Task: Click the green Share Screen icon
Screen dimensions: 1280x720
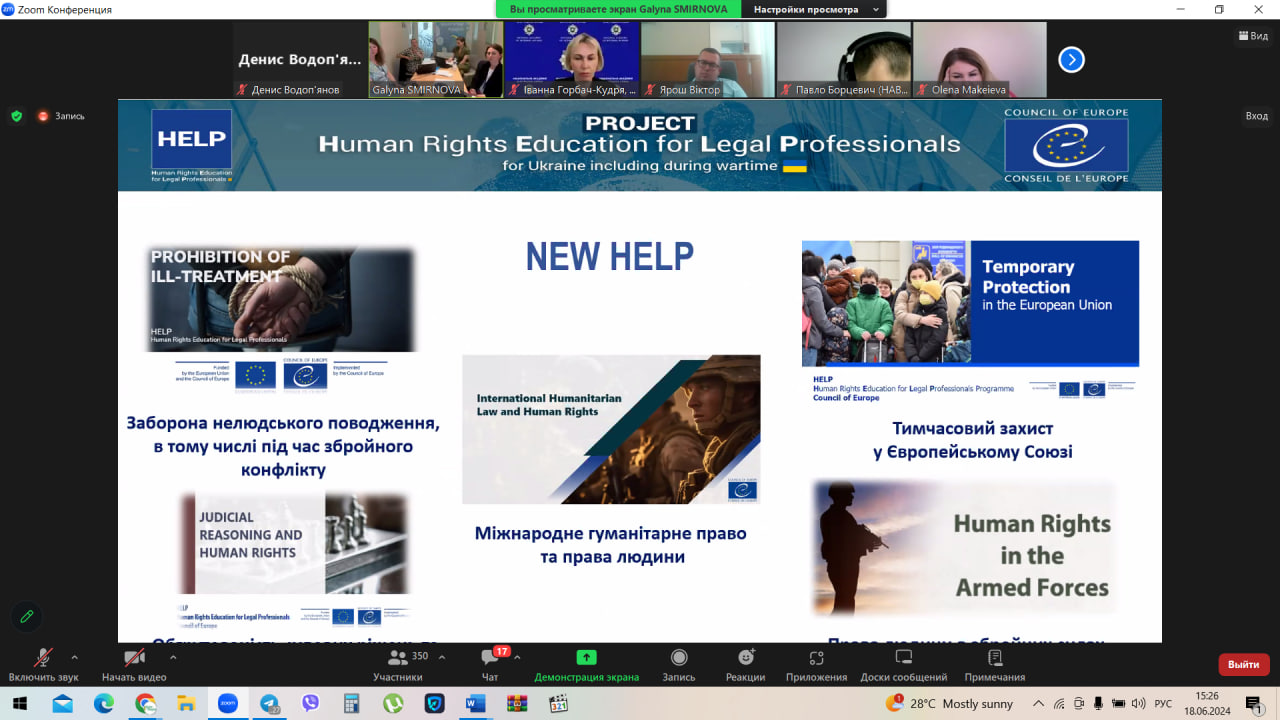Action: point(586,657)
